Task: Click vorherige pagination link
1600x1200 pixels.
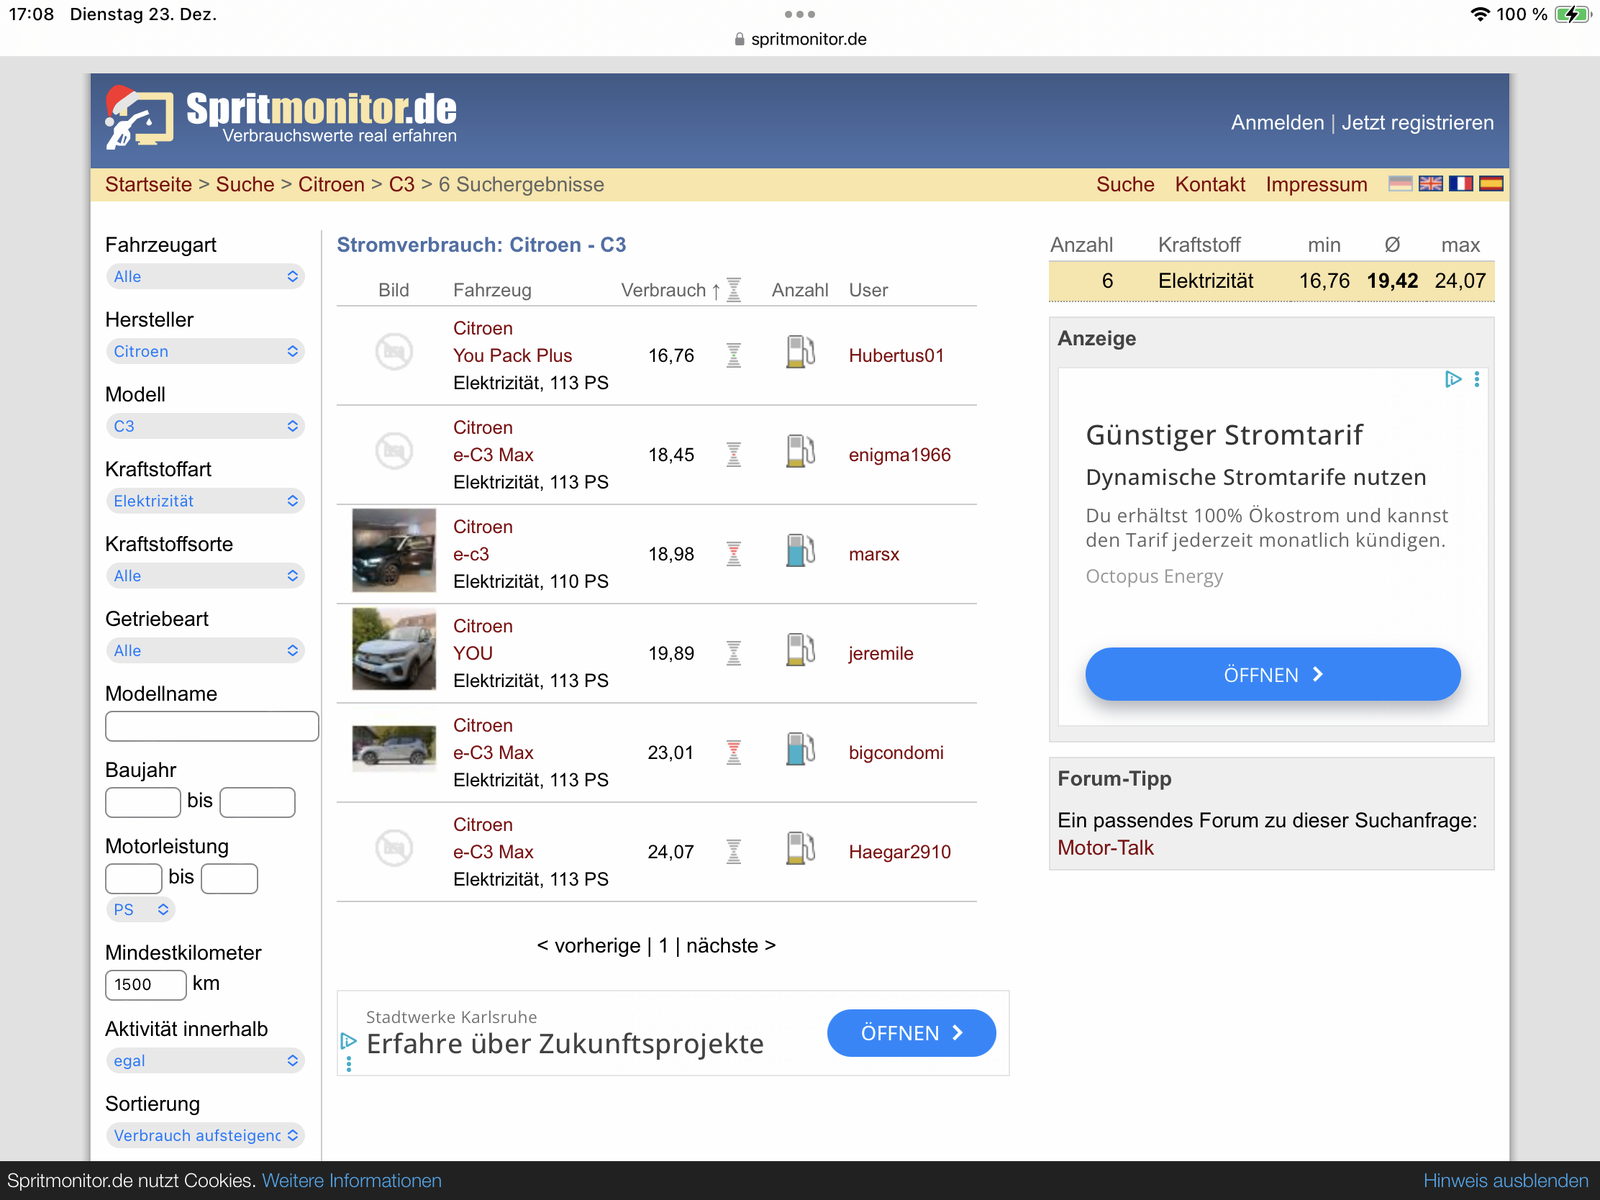Action: [x=589, y=946]
